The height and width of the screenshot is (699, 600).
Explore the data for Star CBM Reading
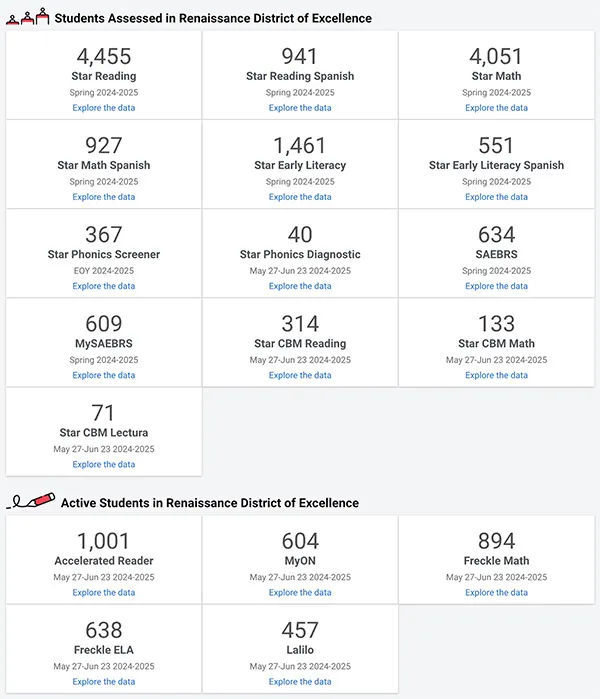[x=300, y=375]
